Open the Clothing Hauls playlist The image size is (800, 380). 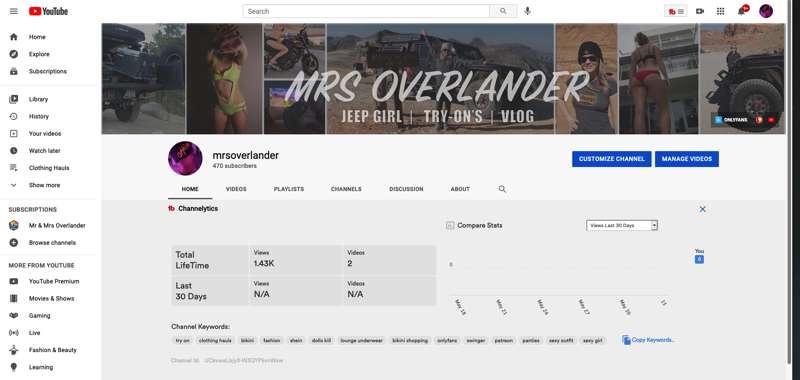[48, 168]
